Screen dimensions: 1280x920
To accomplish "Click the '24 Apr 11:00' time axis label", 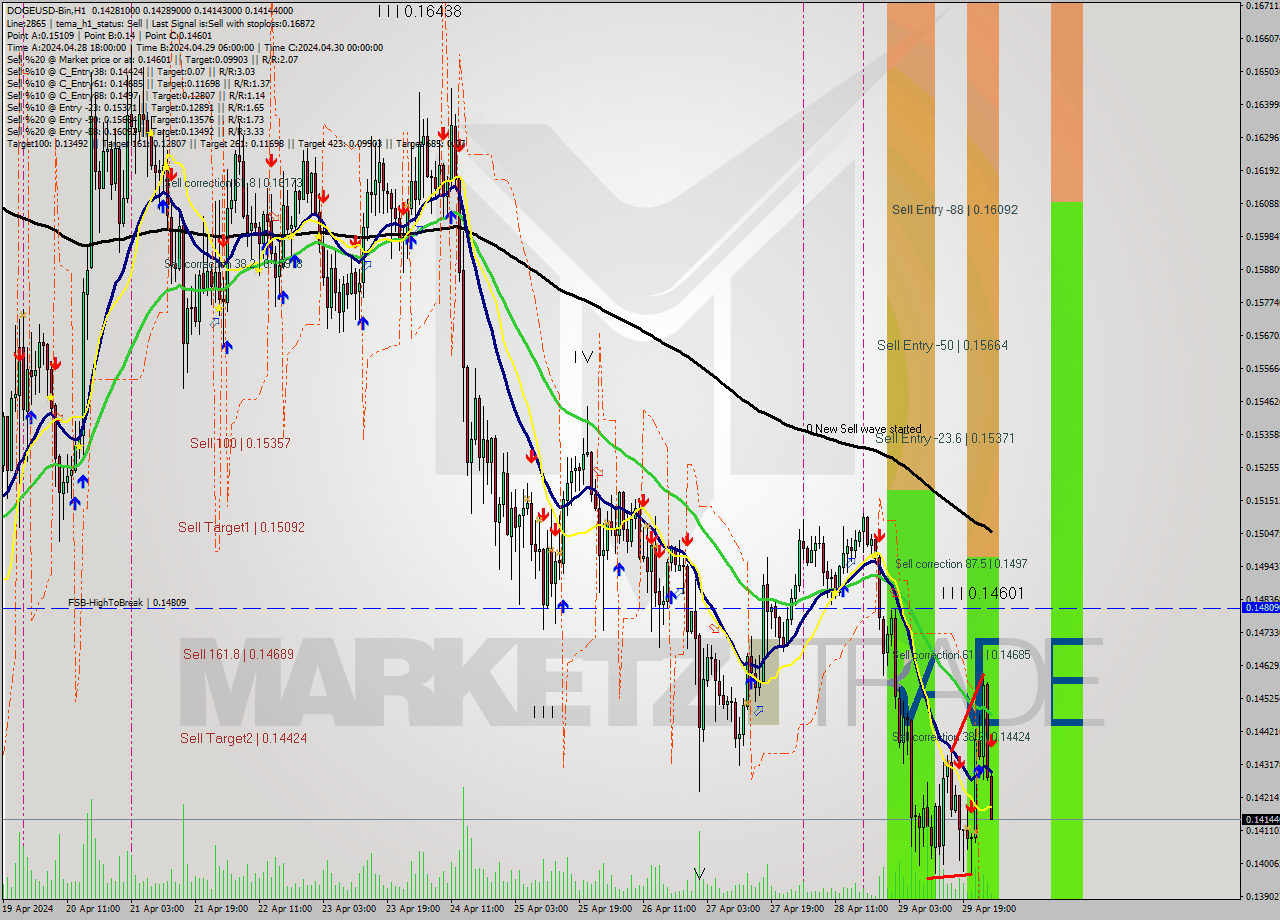I will point(477,910).
